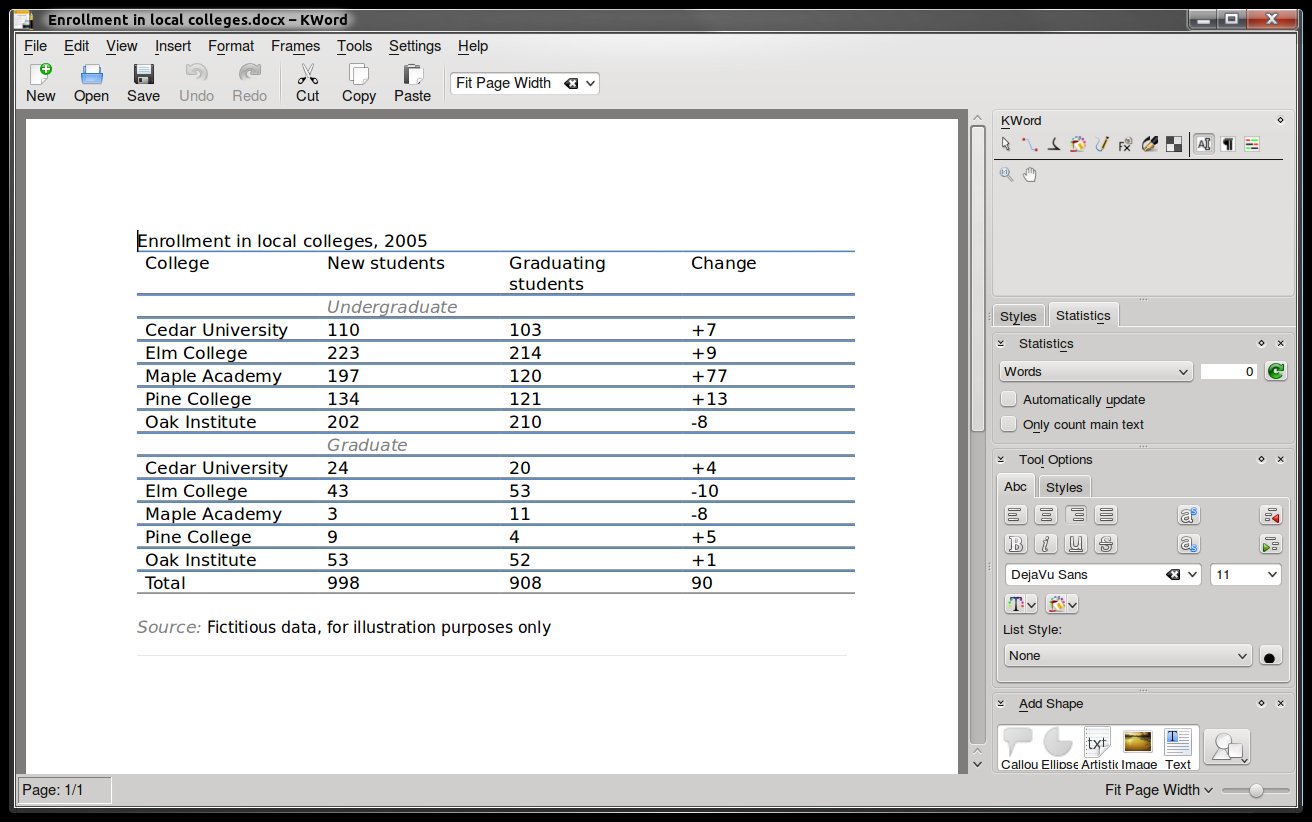Click the Paste toolbar button
Screen dimensions: 1312x822
click(412, 83)
